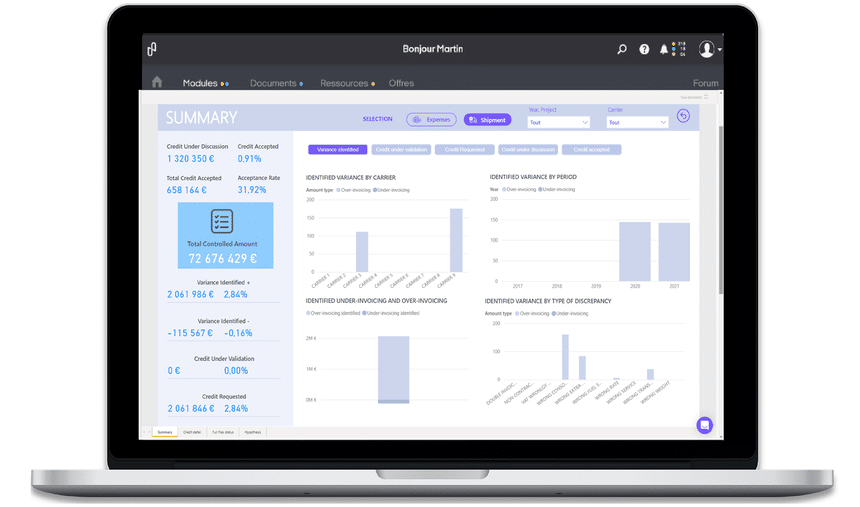The height and width of the screenshot is (507, 860).
Task: Expand the Carrier dropdown
Action: point(637,122)
